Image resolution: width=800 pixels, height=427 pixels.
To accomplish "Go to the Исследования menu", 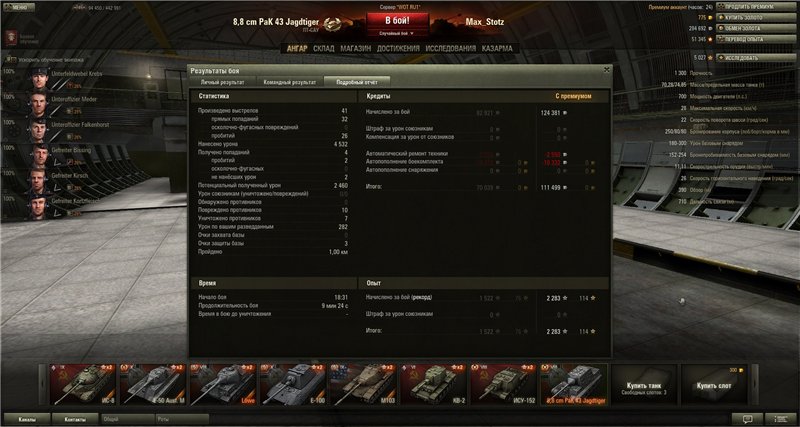I will click(451, 48).
